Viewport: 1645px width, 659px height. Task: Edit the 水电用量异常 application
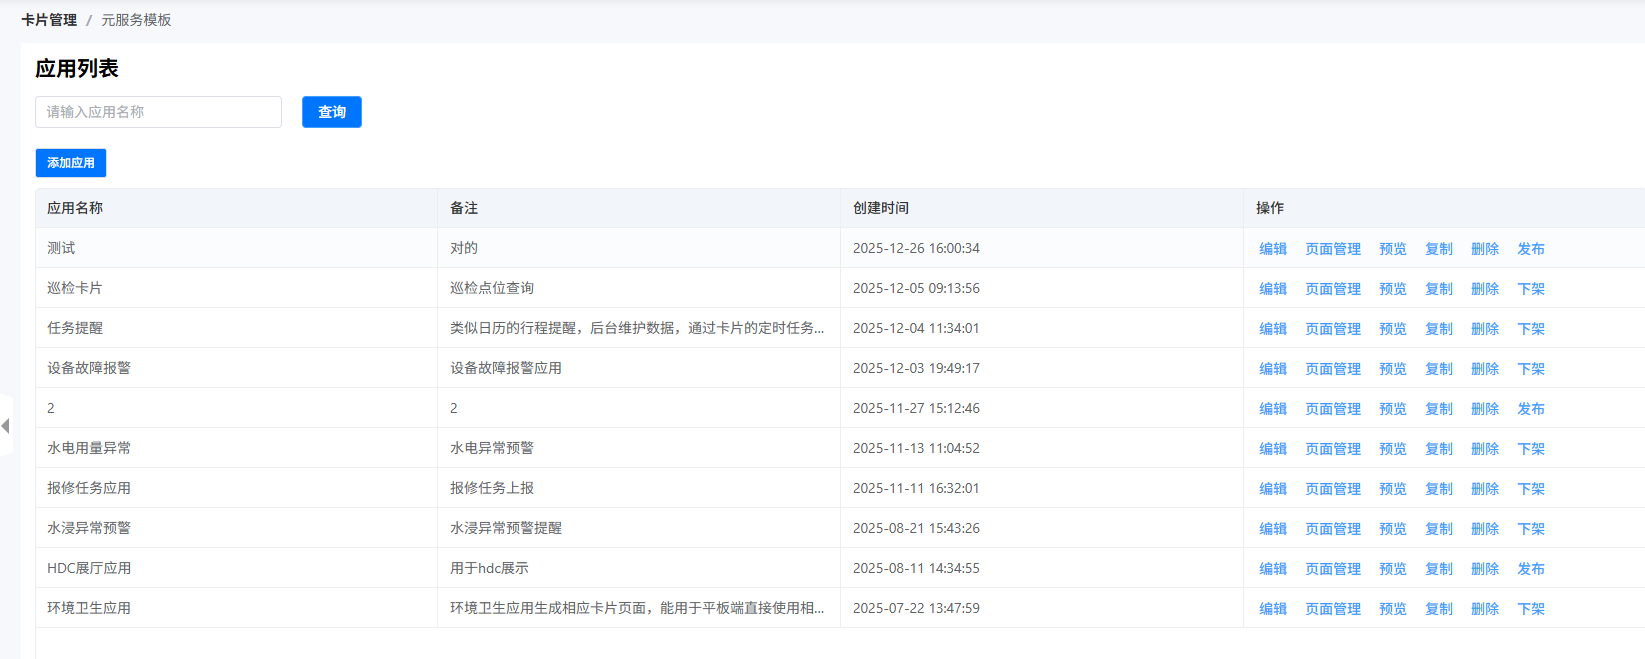click(1272, 449)
